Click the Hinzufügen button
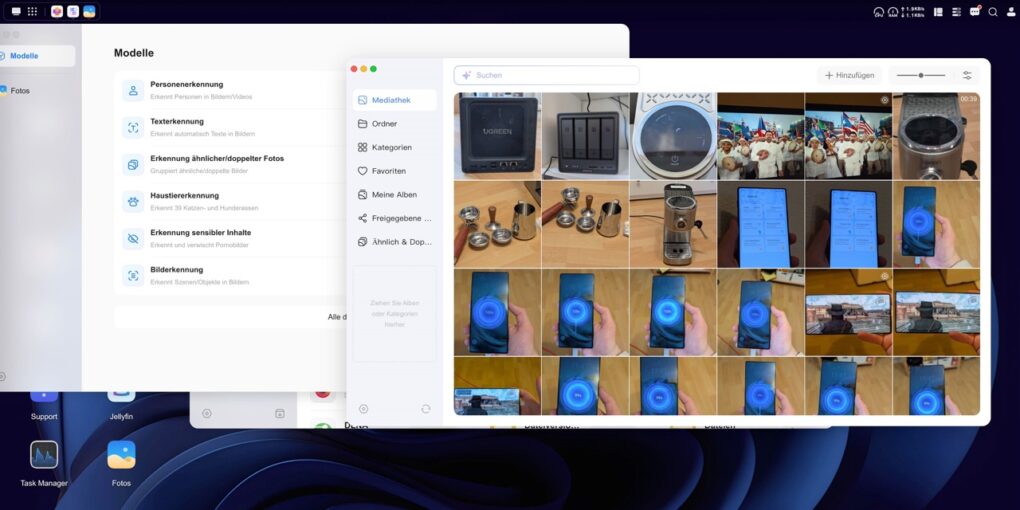 (850, 75)
